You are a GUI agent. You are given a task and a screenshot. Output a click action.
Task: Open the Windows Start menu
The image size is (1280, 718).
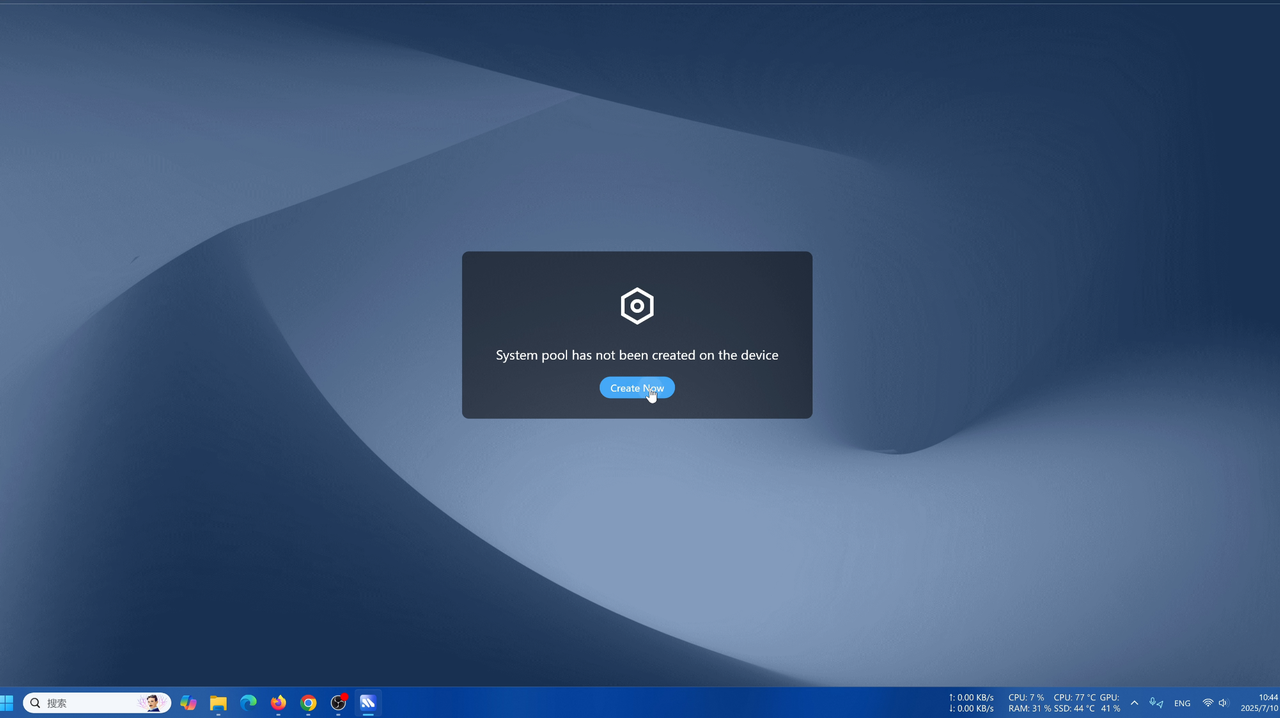coord(8,703)
